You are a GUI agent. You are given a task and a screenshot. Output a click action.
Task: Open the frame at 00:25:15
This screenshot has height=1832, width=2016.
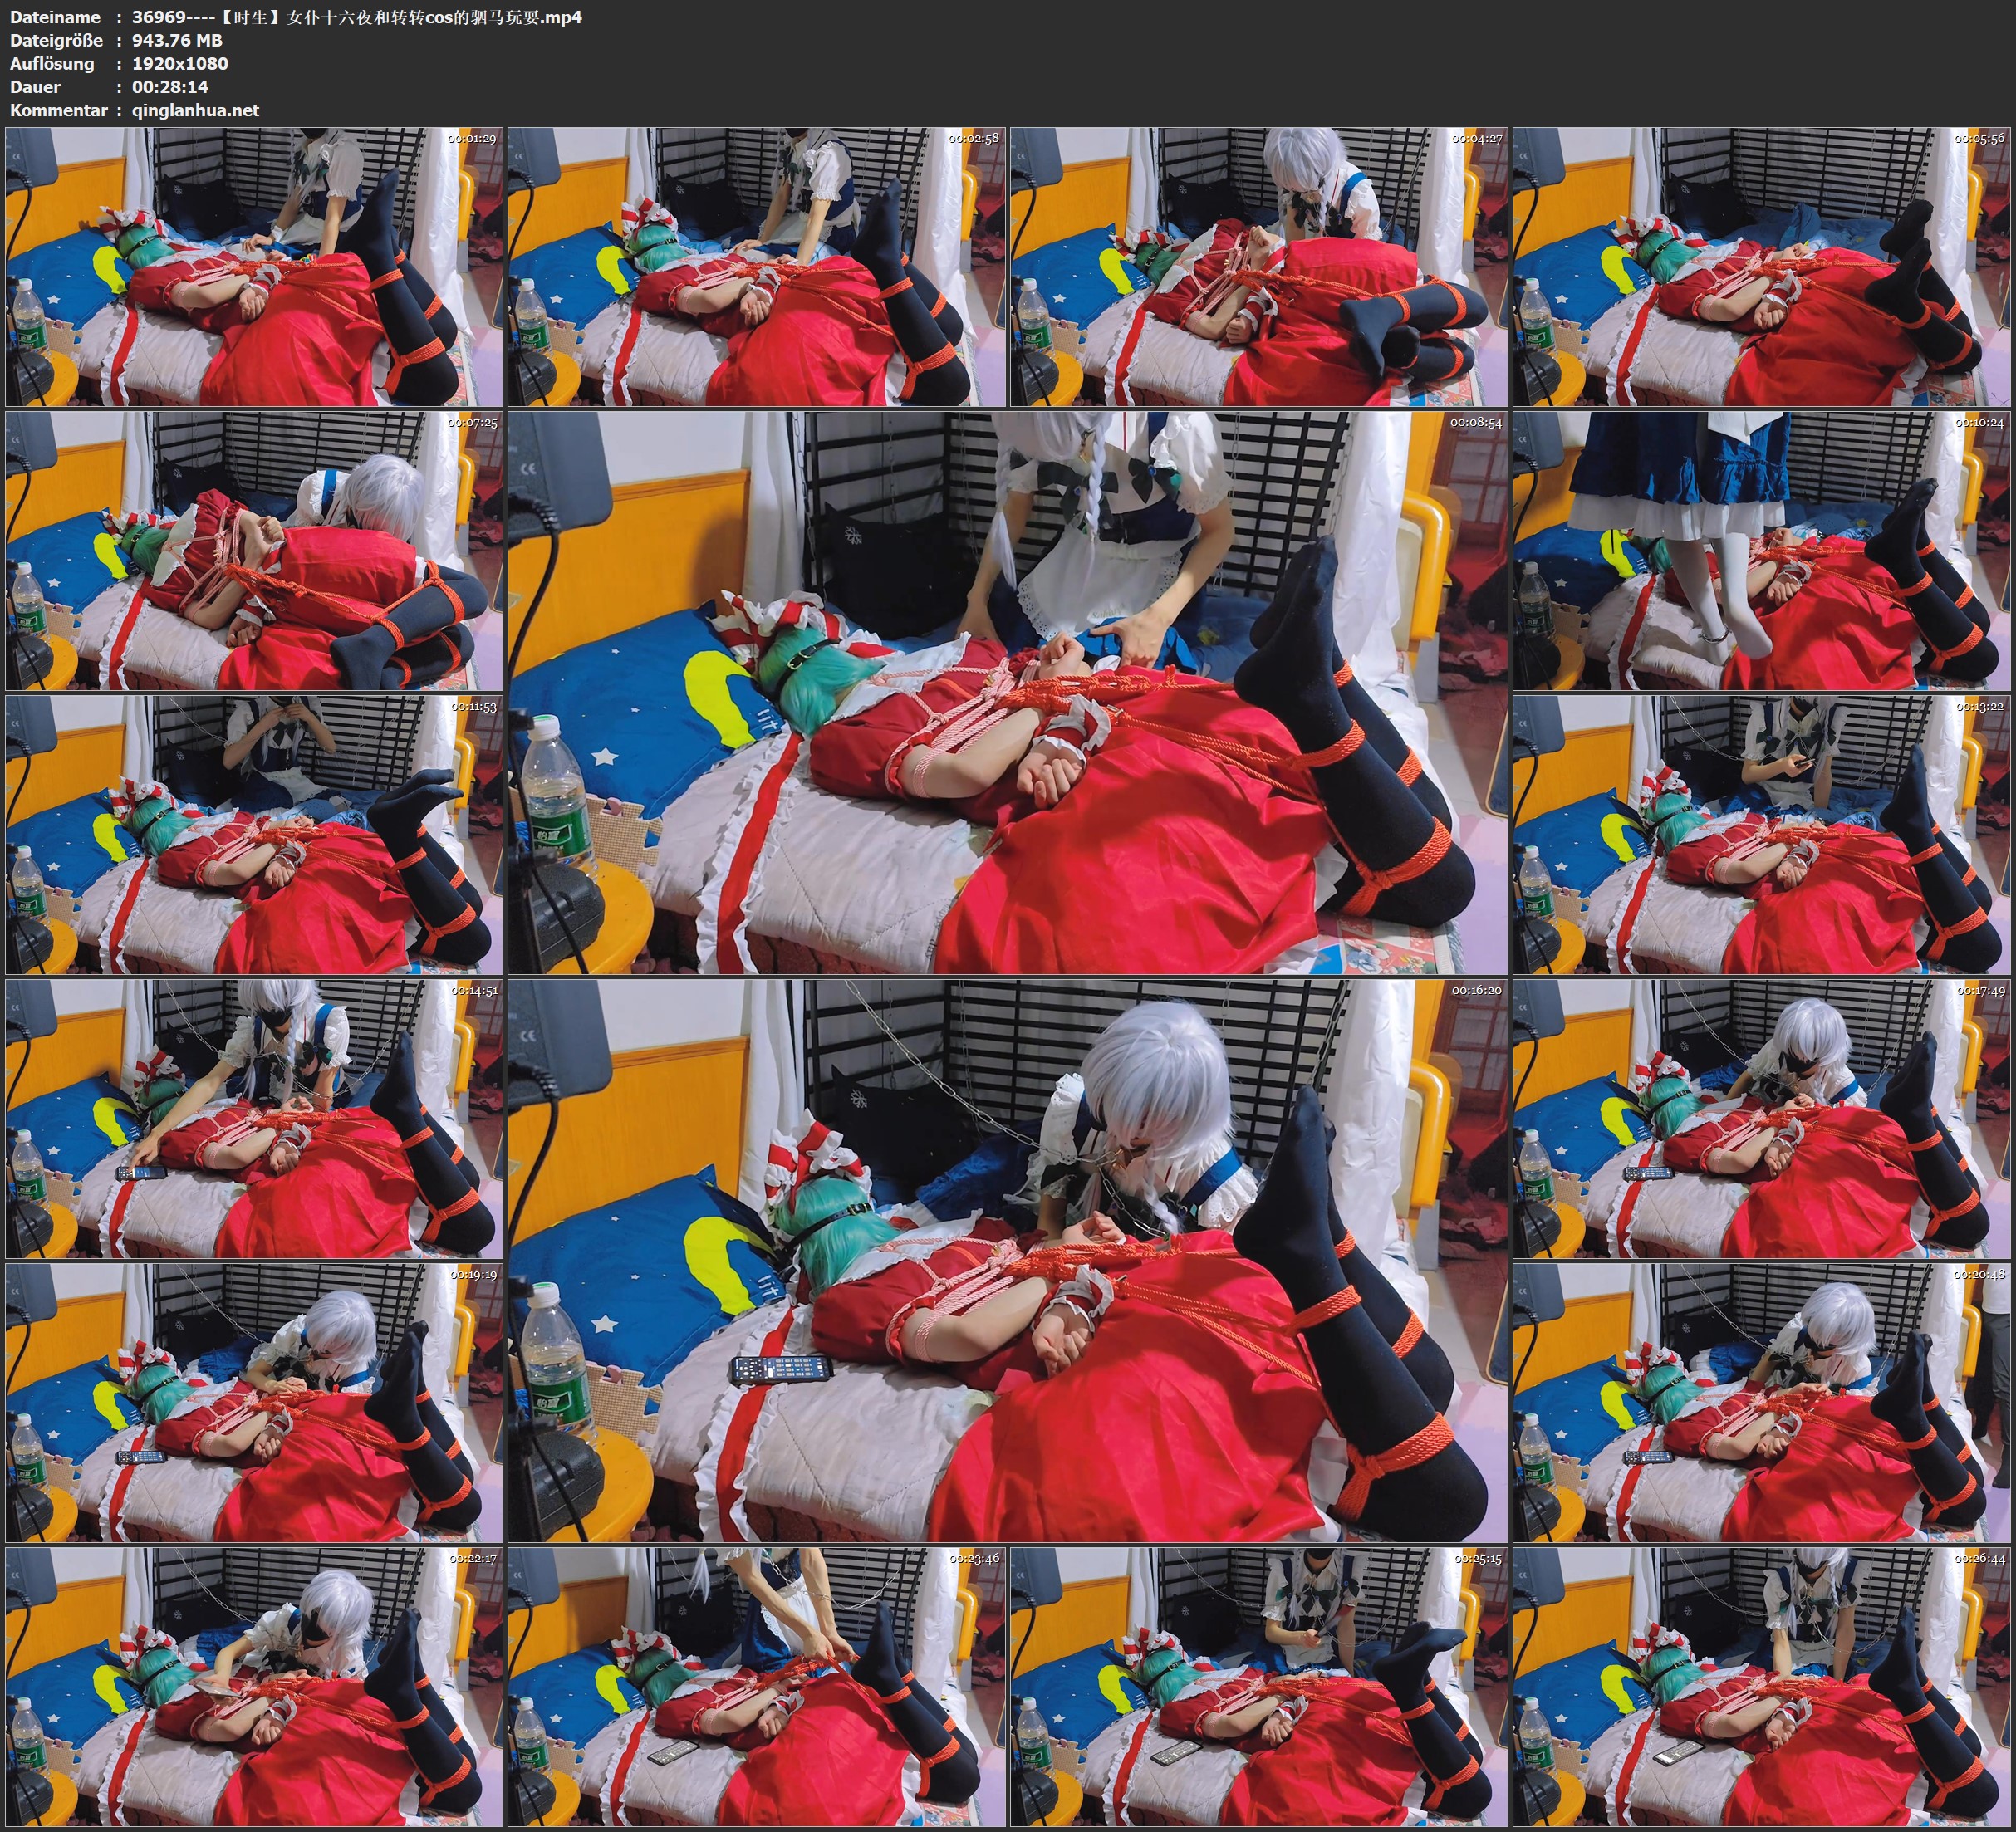(x=1259, y=1686)
